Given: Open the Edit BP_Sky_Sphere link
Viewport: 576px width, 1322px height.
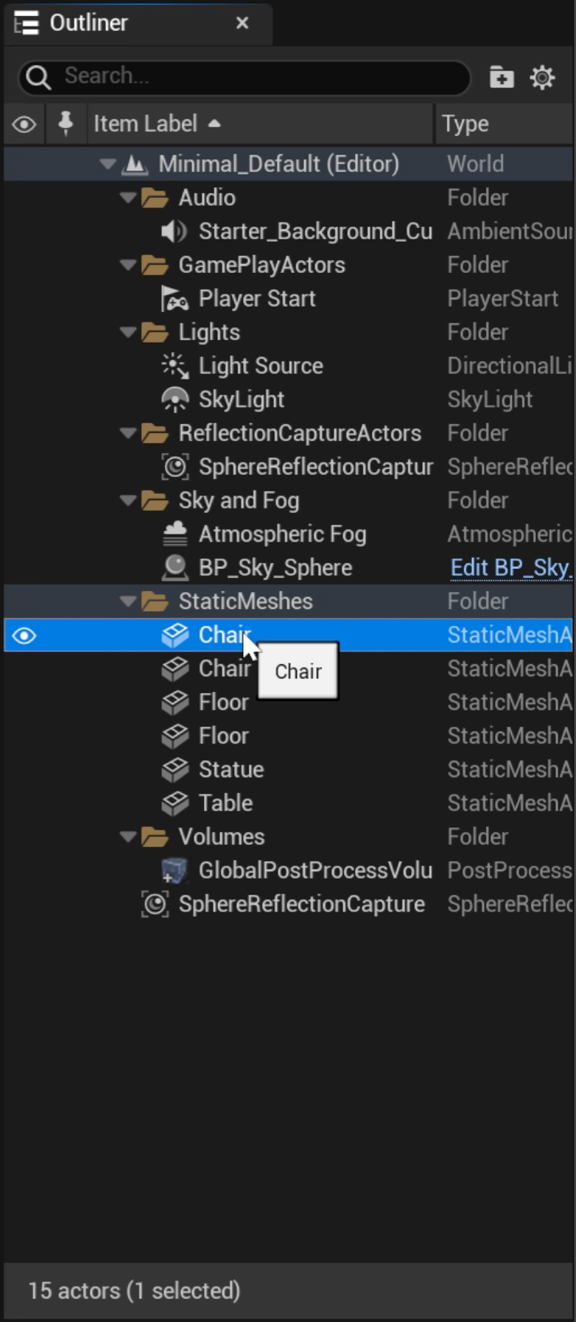Looking at the screenshot, I should click(x=511, y=568).
